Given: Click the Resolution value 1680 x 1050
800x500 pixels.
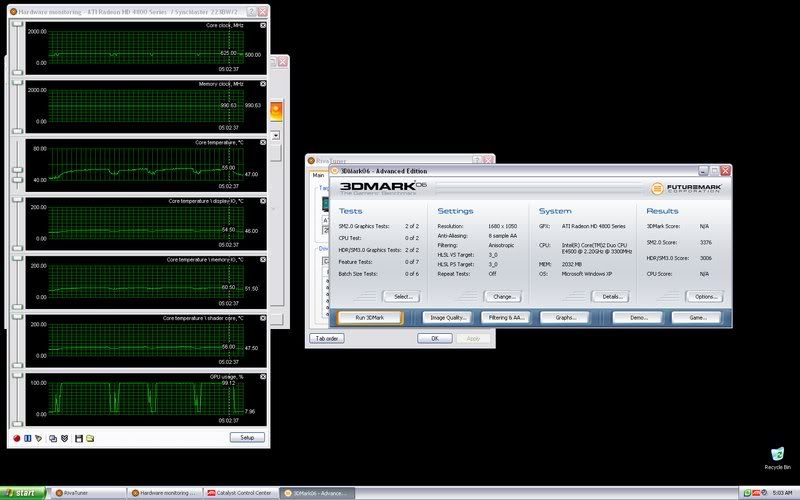Looking at the screenshot, I should point(502,226).
